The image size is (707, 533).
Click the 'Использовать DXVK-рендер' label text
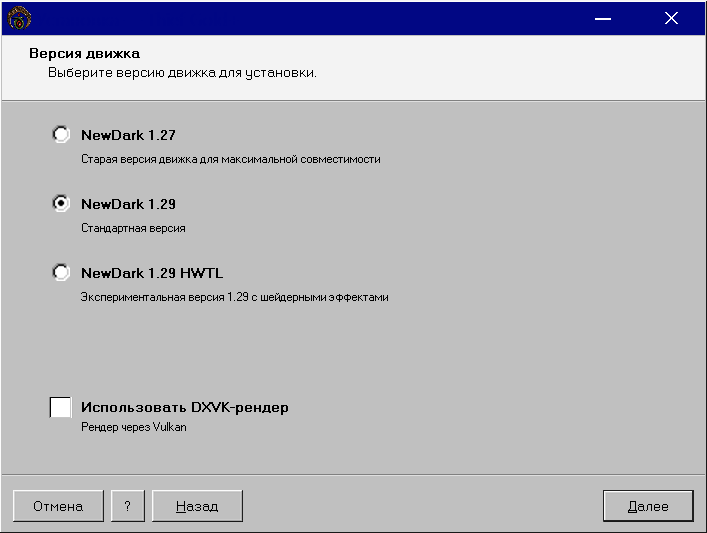pyautogui.click(x=185, y=407)
